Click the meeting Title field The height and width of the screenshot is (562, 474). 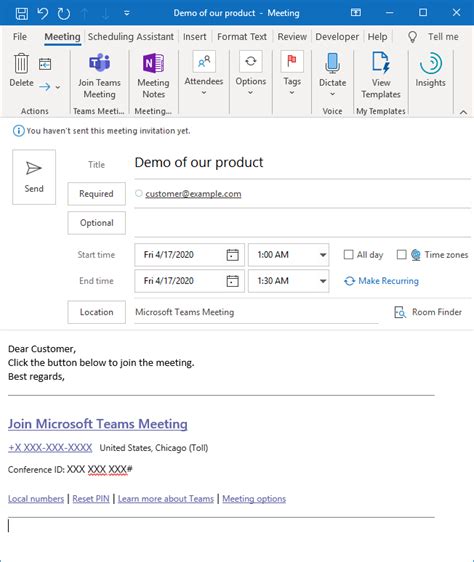pos(302,163)
